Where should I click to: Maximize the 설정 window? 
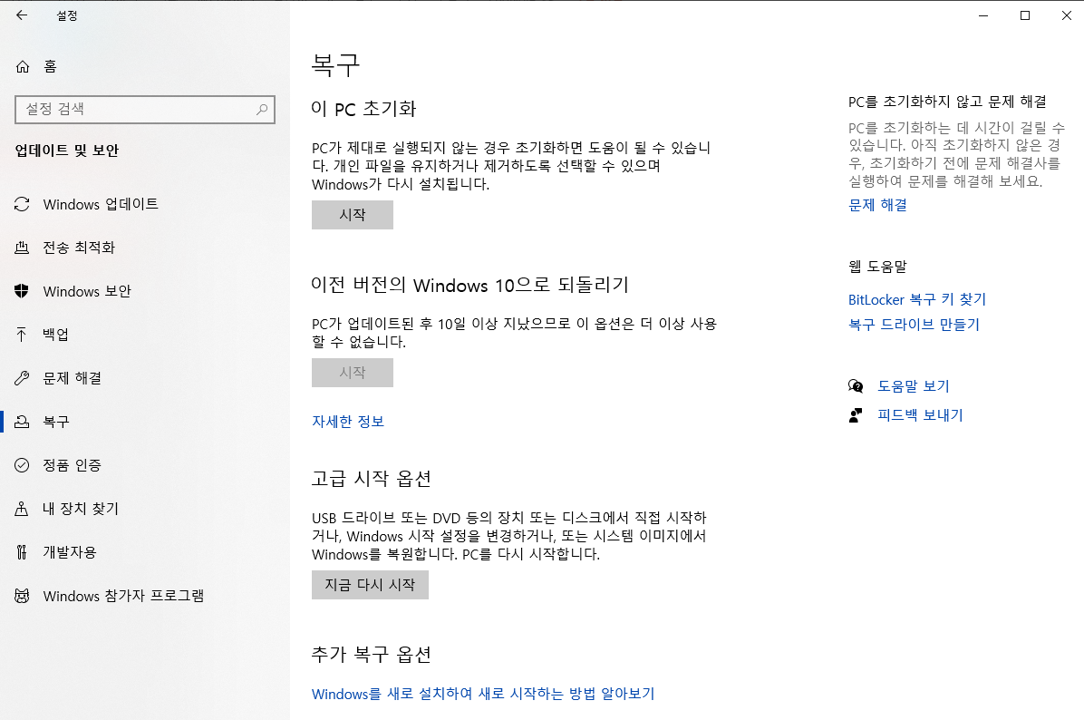click(x=1025, y=15)
